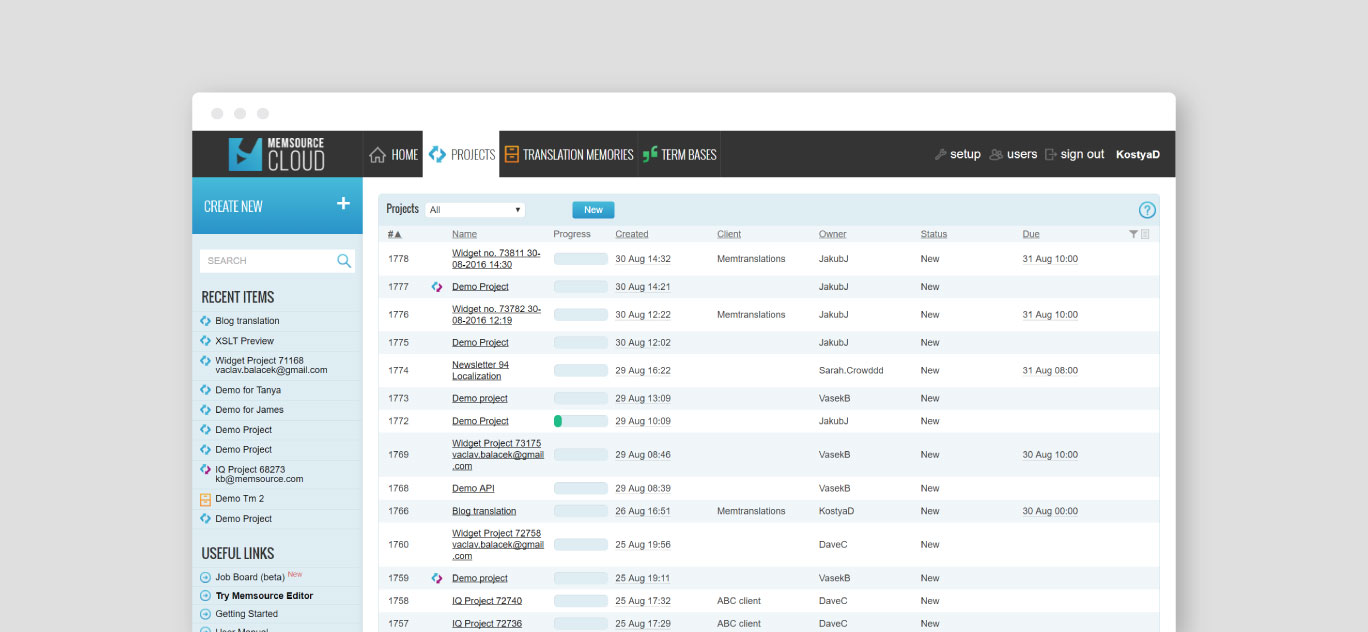Select the Home icon in the navigation bar

point(376,154)
